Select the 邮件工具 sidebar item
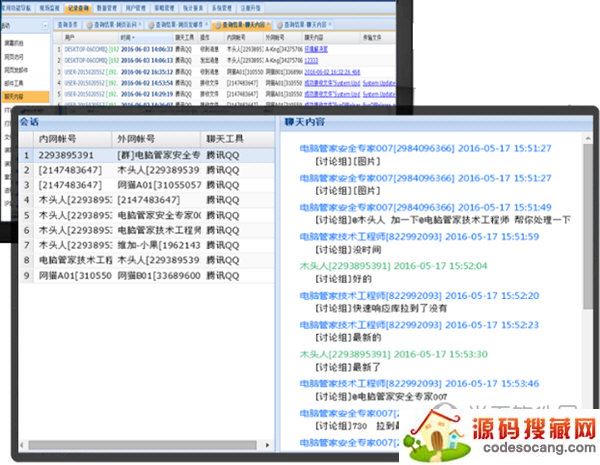Viewport: 600px width, 465px height. coord(17,83)
